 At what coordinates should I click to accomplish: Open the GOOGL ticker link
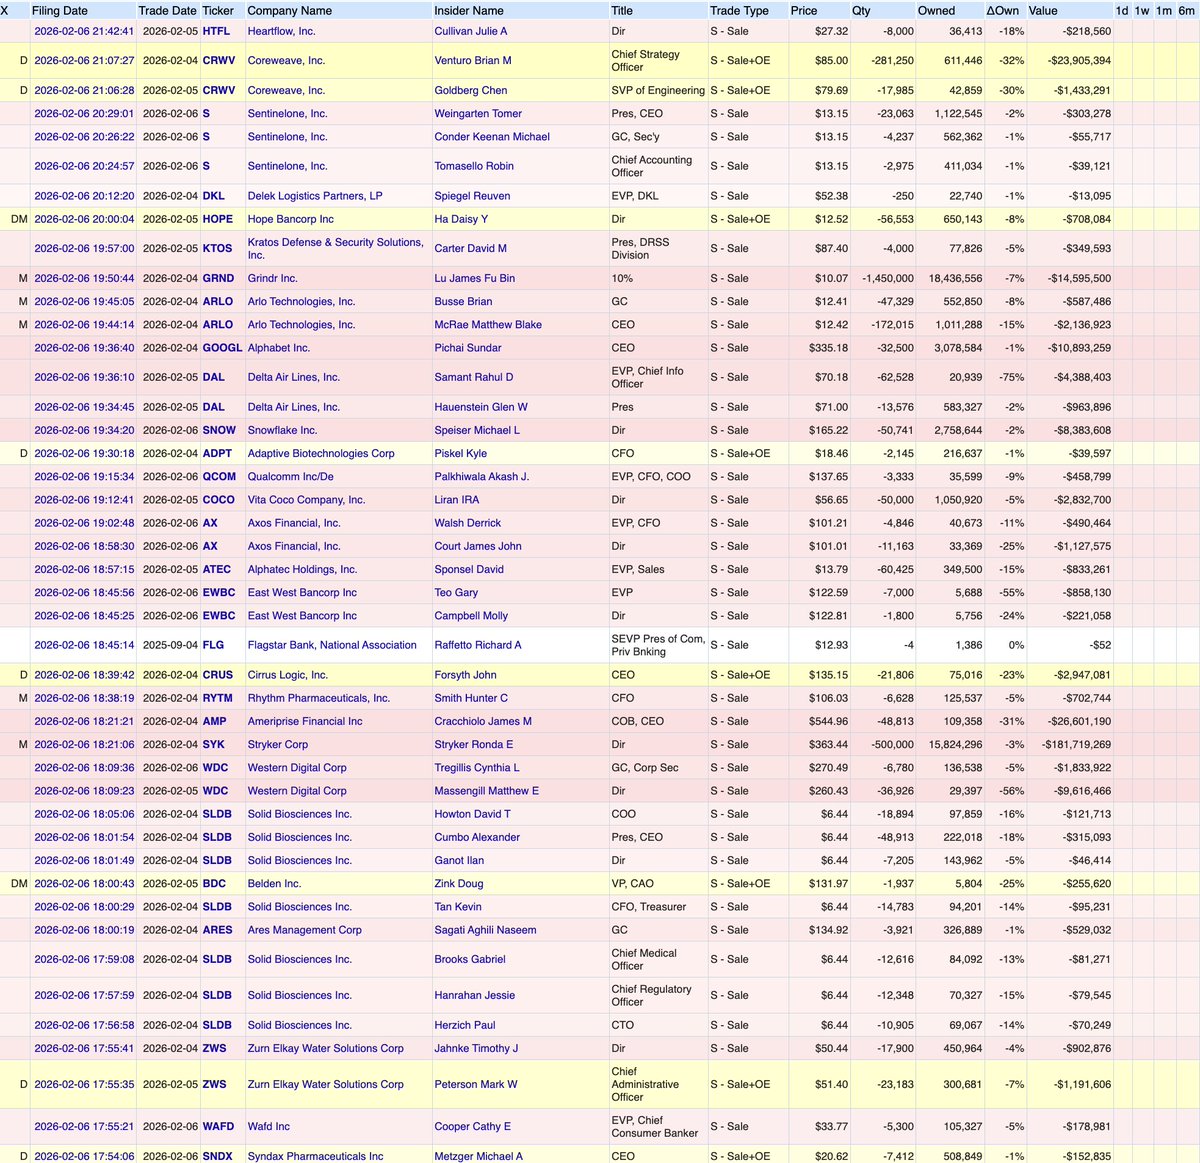click(222, 347)
